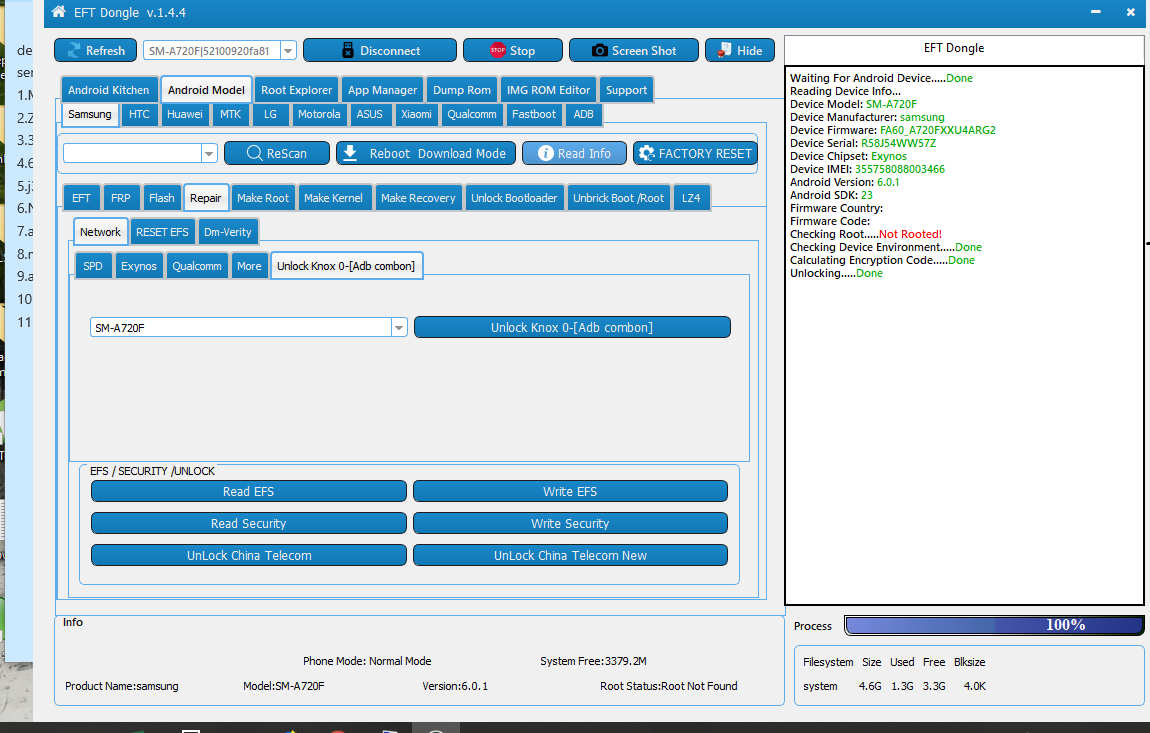Open the SPD network tab
The width and height of the screenshot is (1150, 733).
click(x=93, y=266)
